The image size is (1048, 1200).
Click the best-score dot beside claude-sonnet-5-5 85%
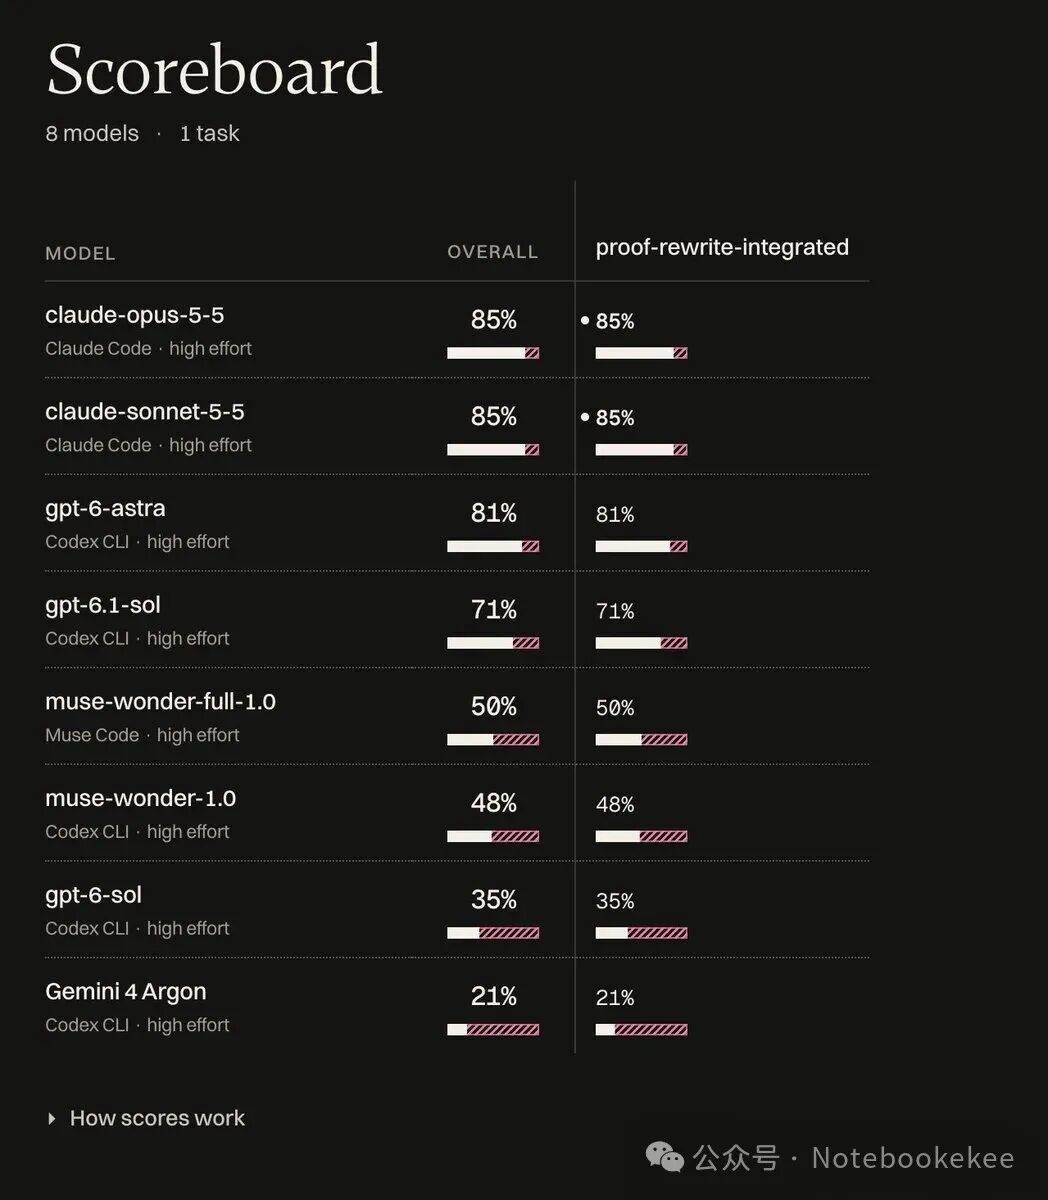click(x=585, y=417)
